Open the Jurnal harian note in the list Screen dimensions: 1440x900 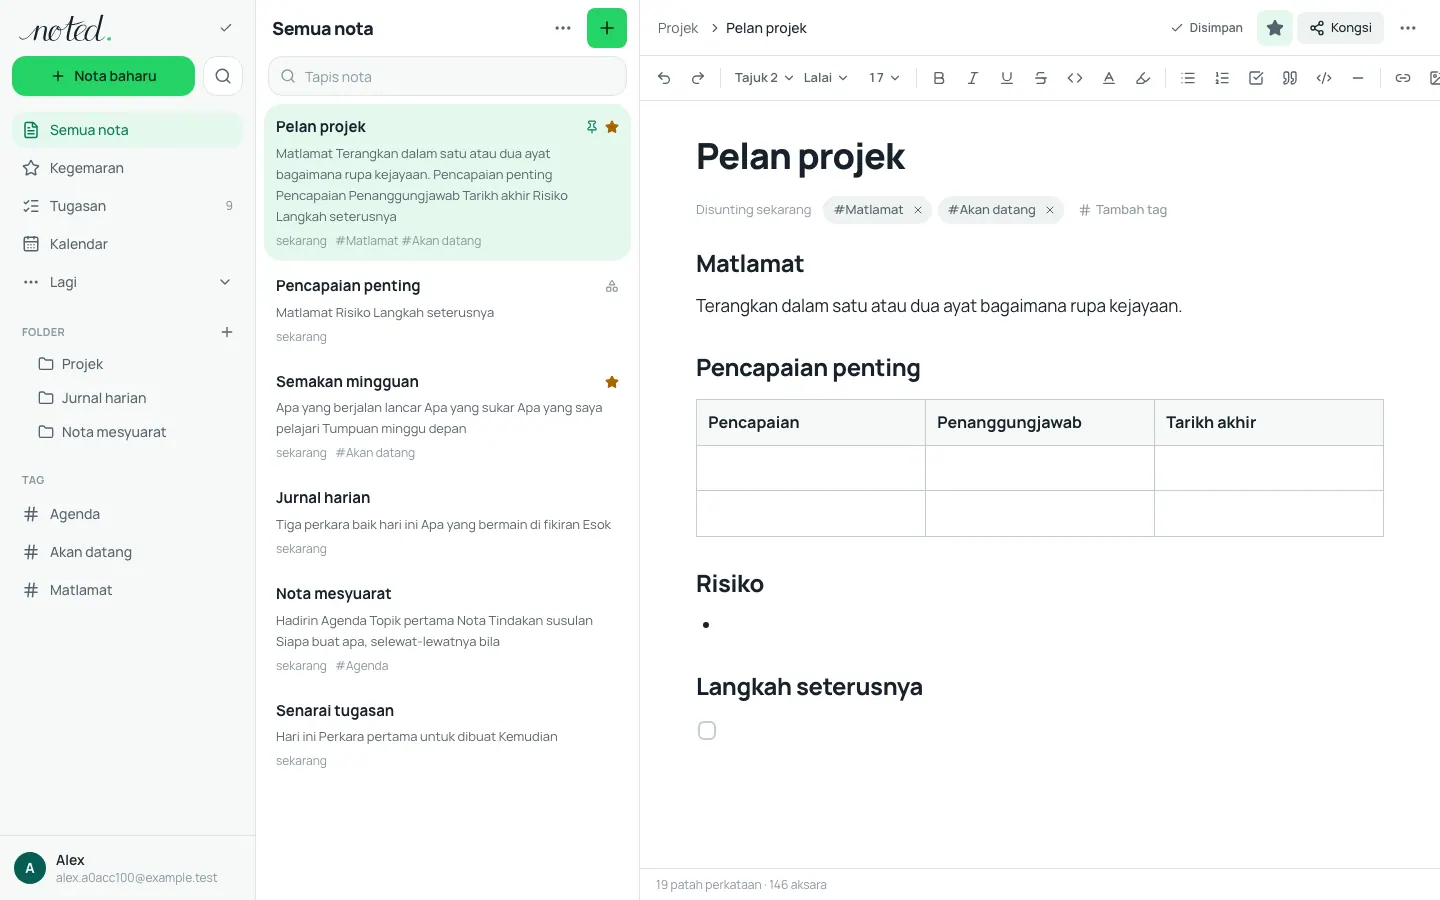click(447, 523)
